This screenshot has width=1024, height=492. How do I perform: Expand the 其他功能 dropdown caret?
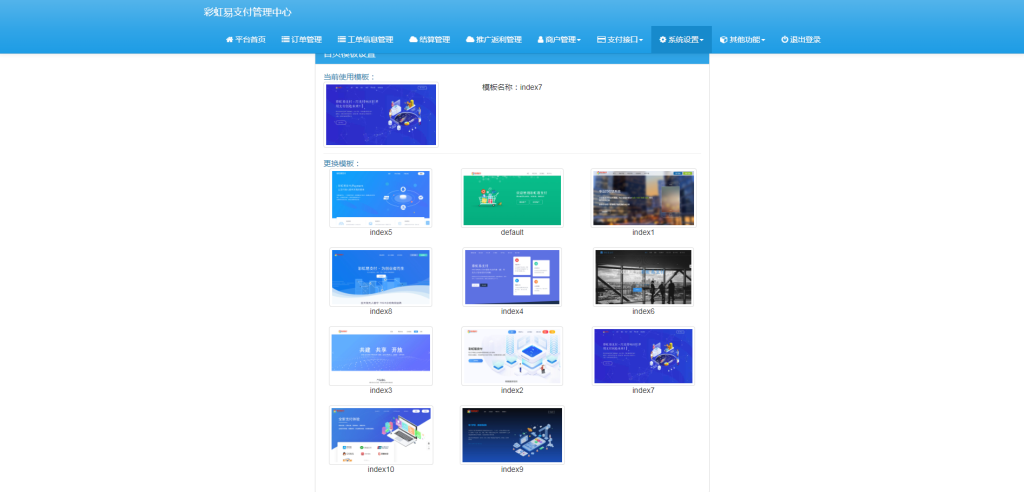coord(763,41)
